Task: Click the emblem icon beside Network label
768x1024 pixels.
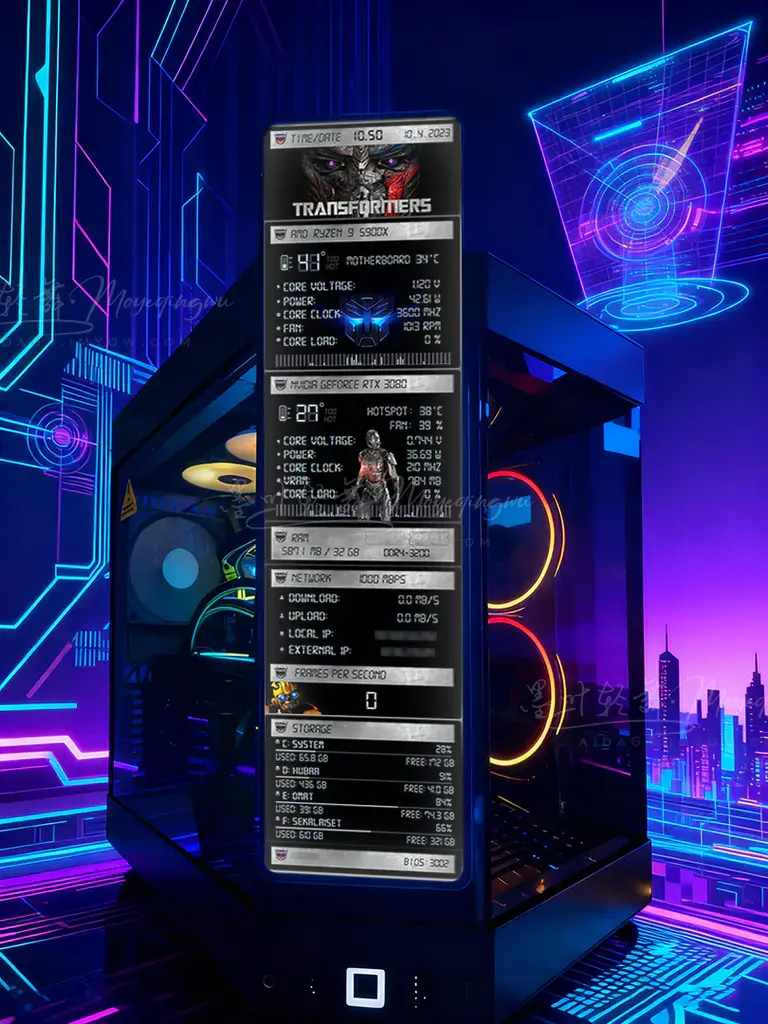Action: (281, 579)
